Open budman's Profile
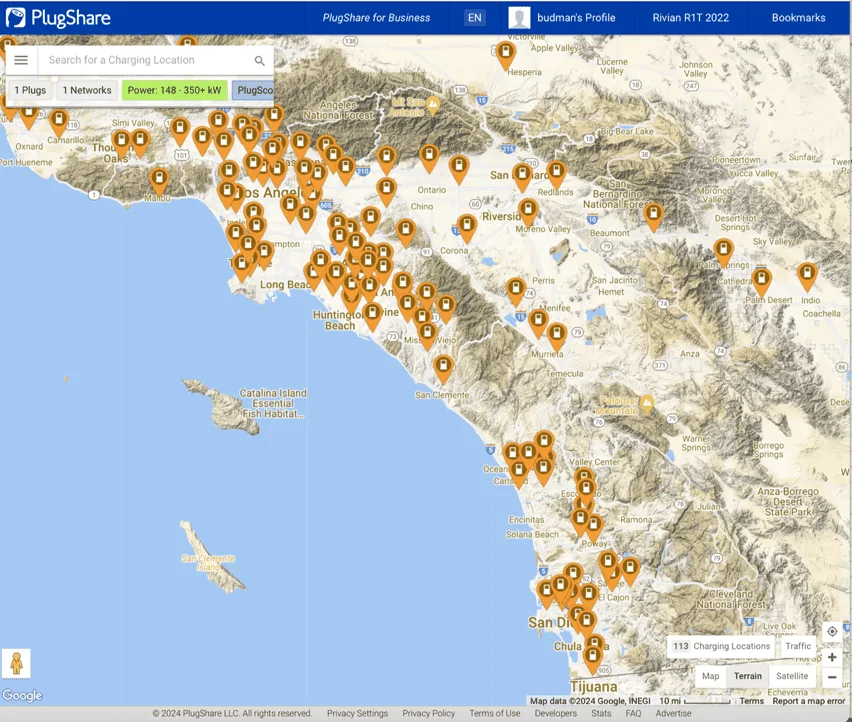The width and height of the screenshot is (852, 722). pos(576,17)
